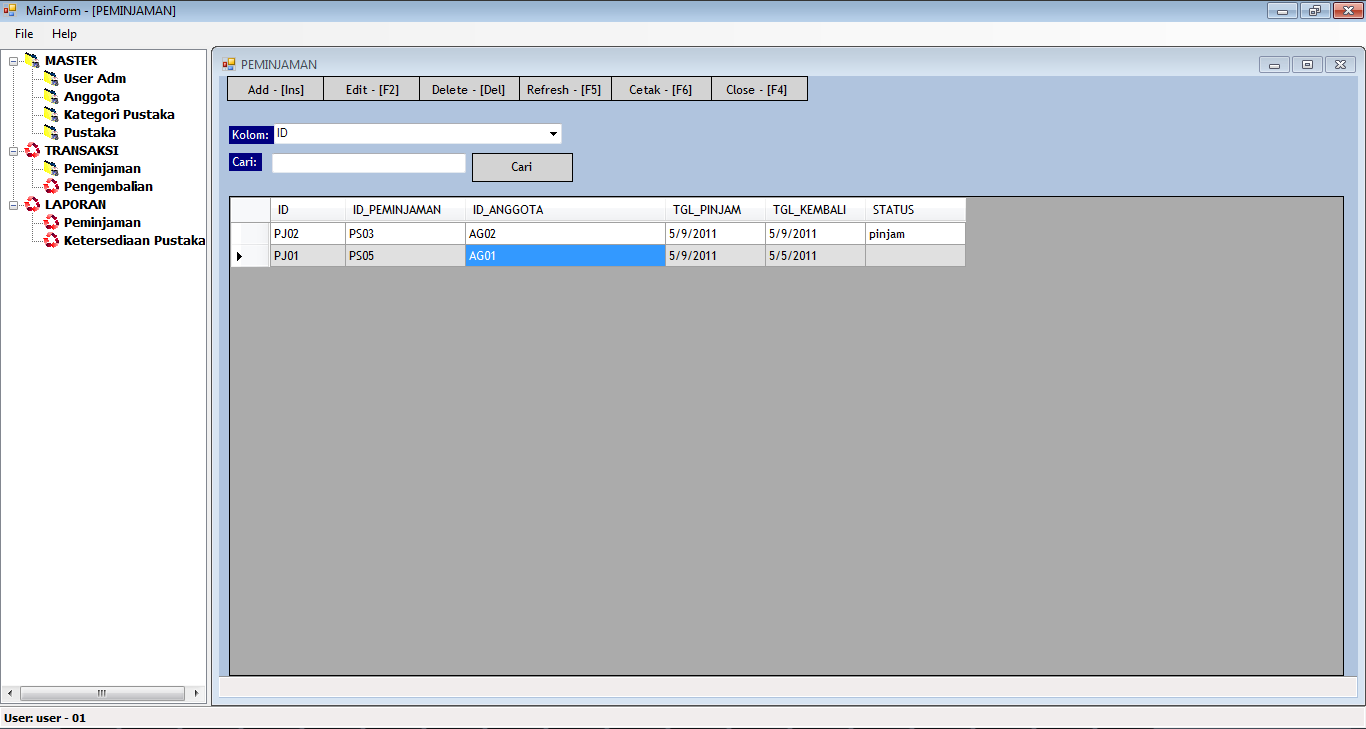Click the Cetak - [F6] button
This screenshot has width=1366, height=729.
click(661, 89)
